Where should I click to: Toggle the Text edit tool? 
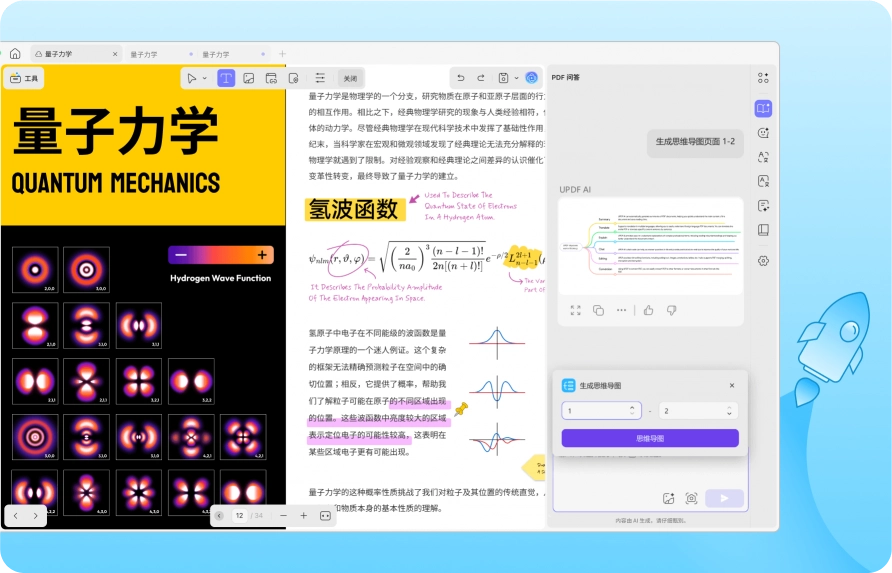226,78
